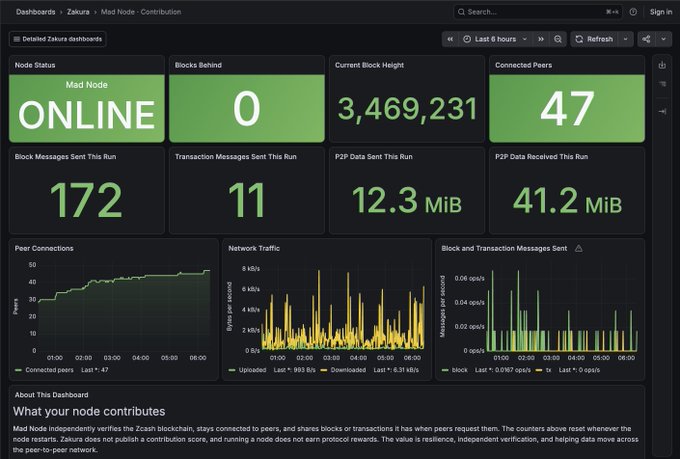Open the outline icon in right sidebar
680x459 pixels.
(662, 84)
